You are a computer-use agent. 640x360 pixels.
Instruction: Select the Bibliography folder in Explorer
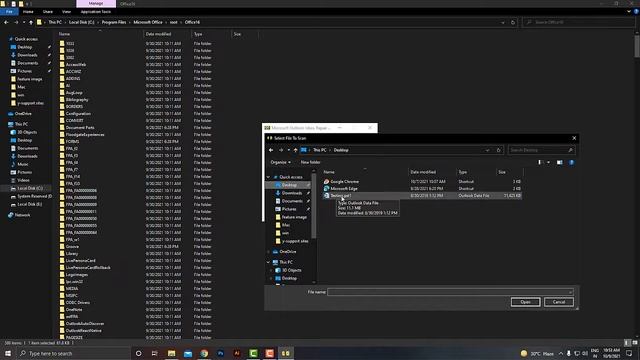pos(77,100)
